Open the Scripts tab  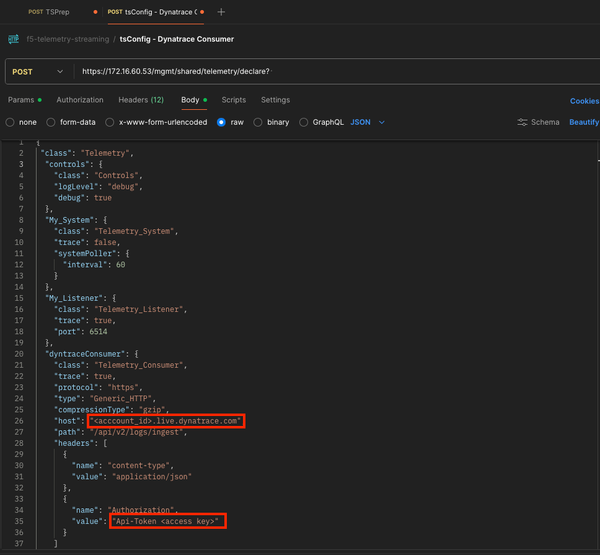[234, 100]
